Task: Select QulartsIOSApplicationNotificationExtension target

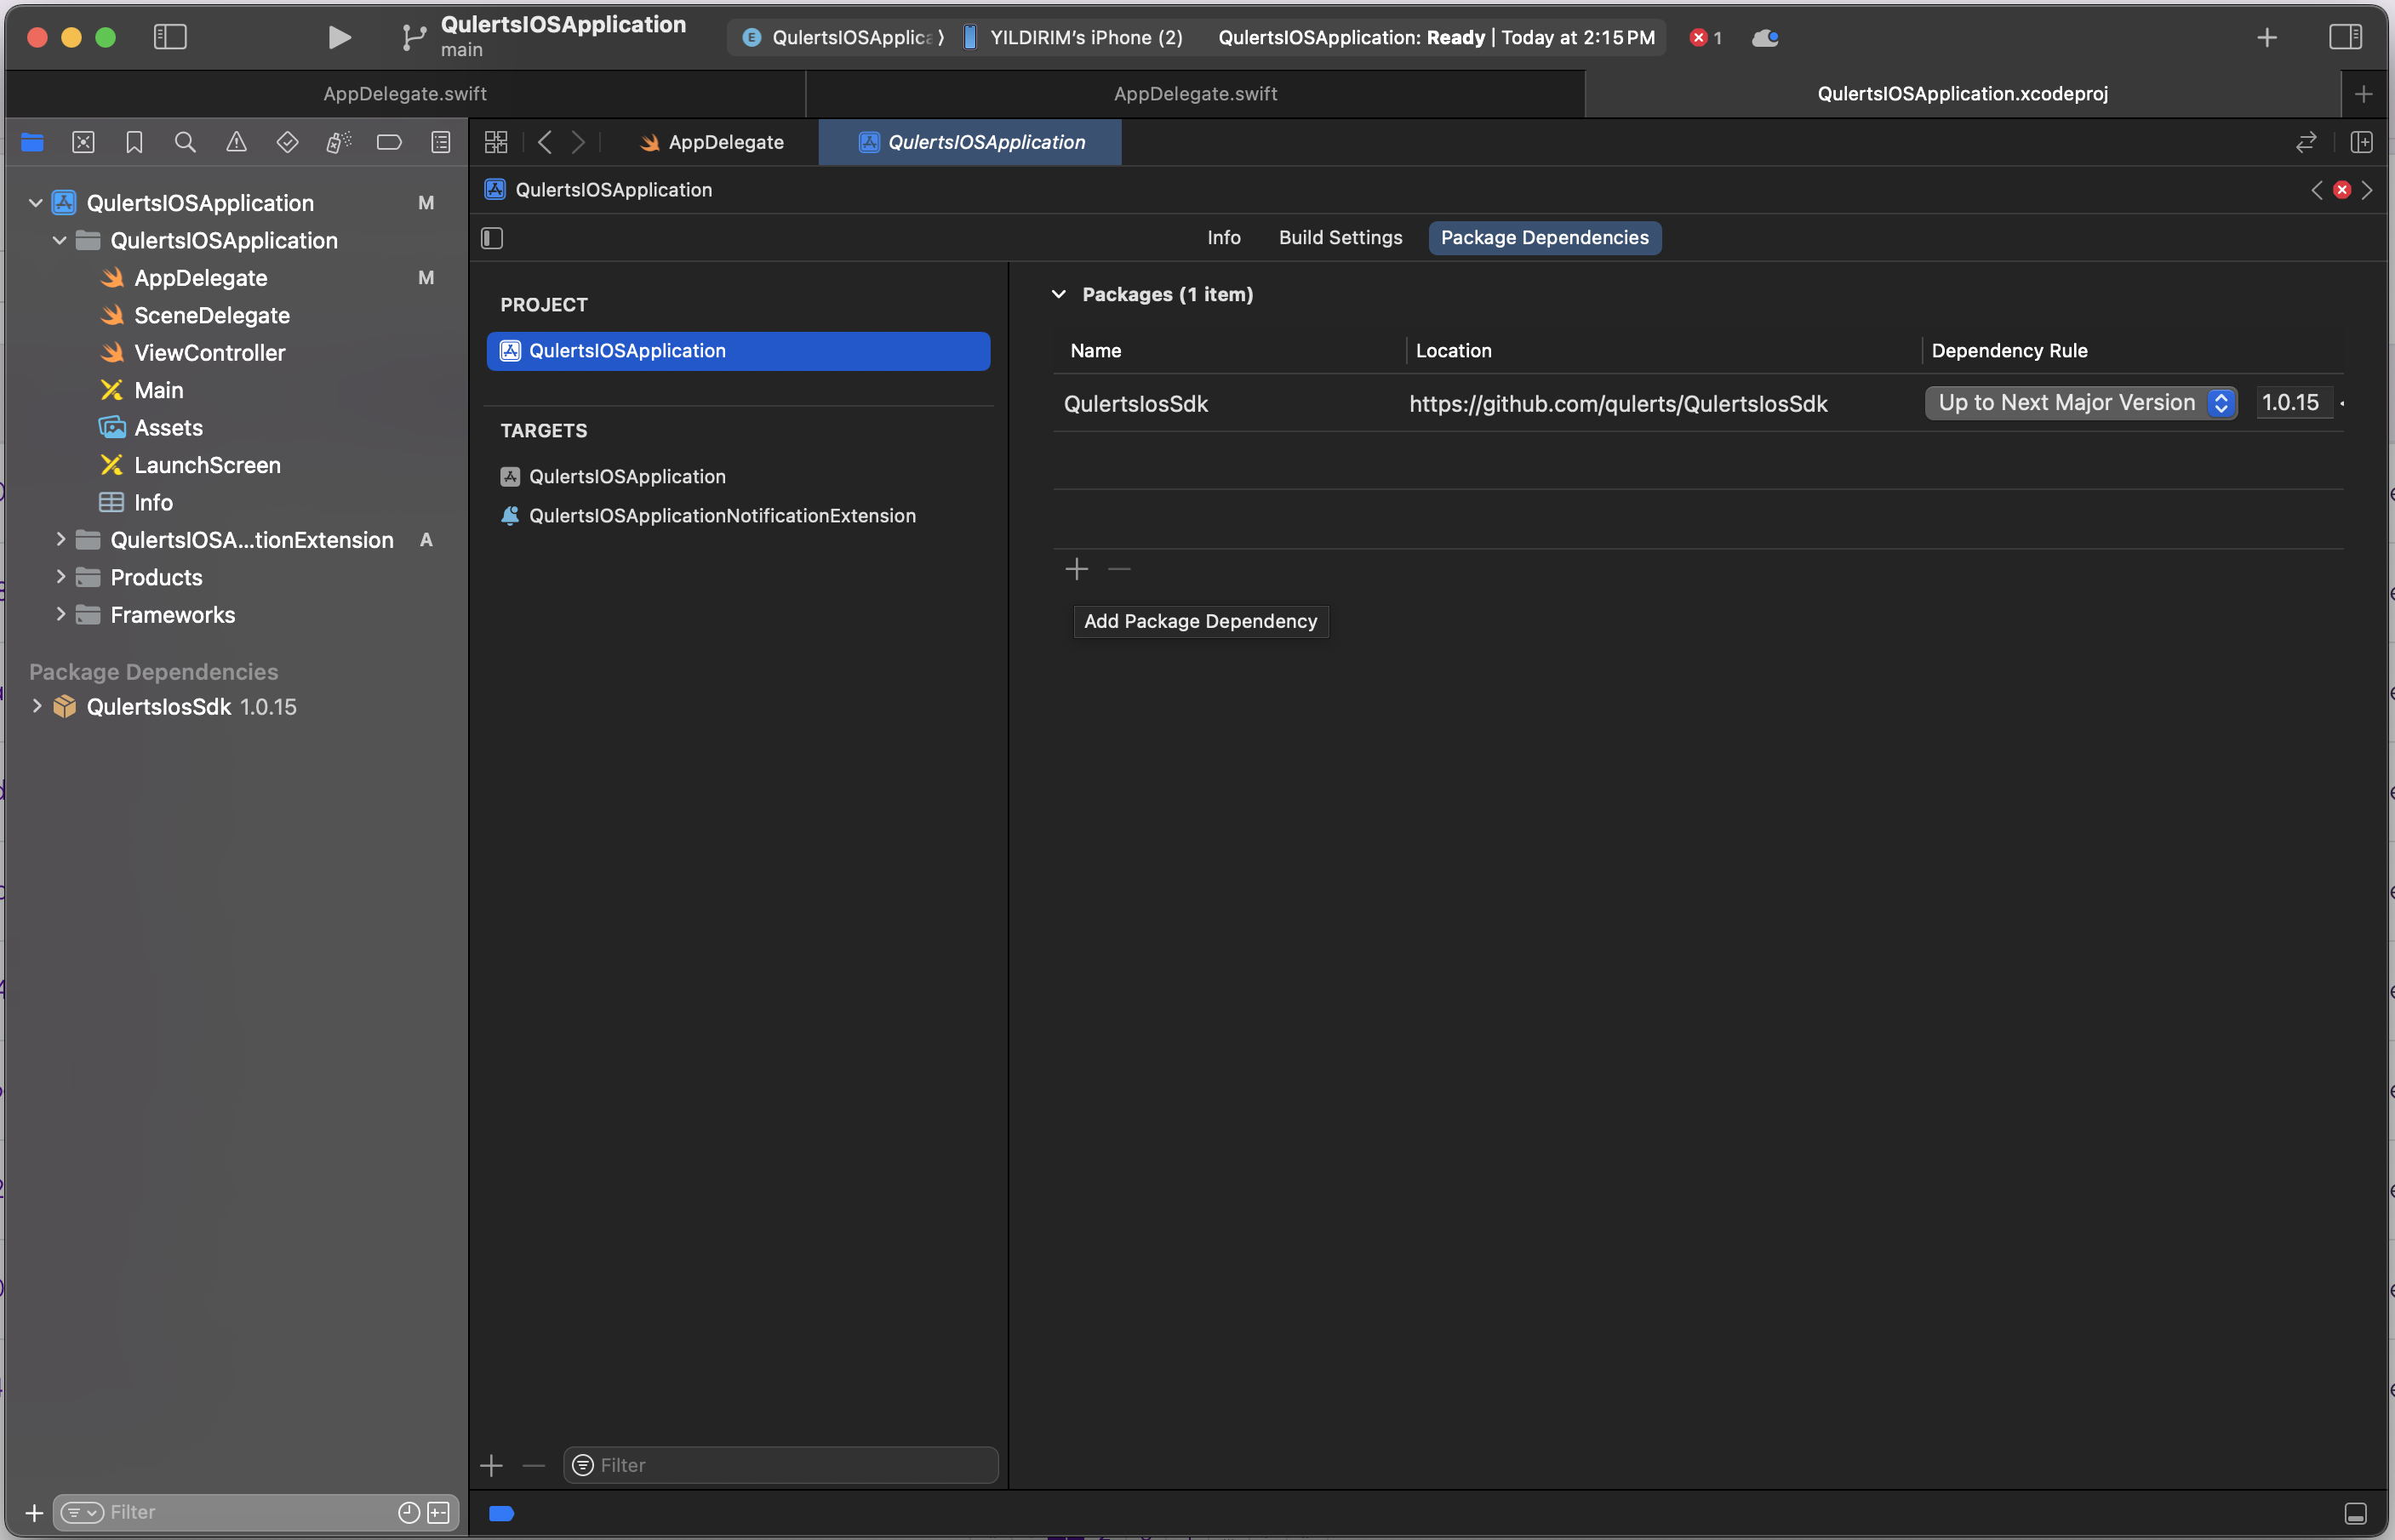Action: [x=721, y=515]
